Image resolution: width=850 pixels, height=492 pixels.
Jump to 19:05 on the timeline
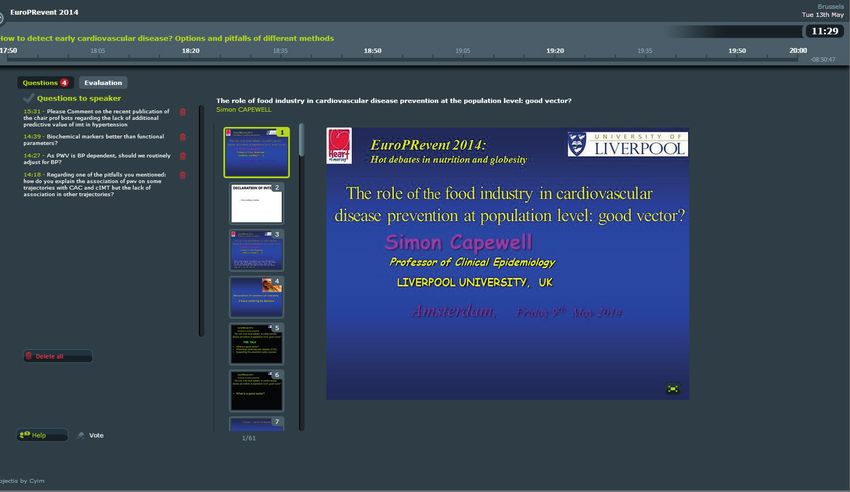(462, 51)
